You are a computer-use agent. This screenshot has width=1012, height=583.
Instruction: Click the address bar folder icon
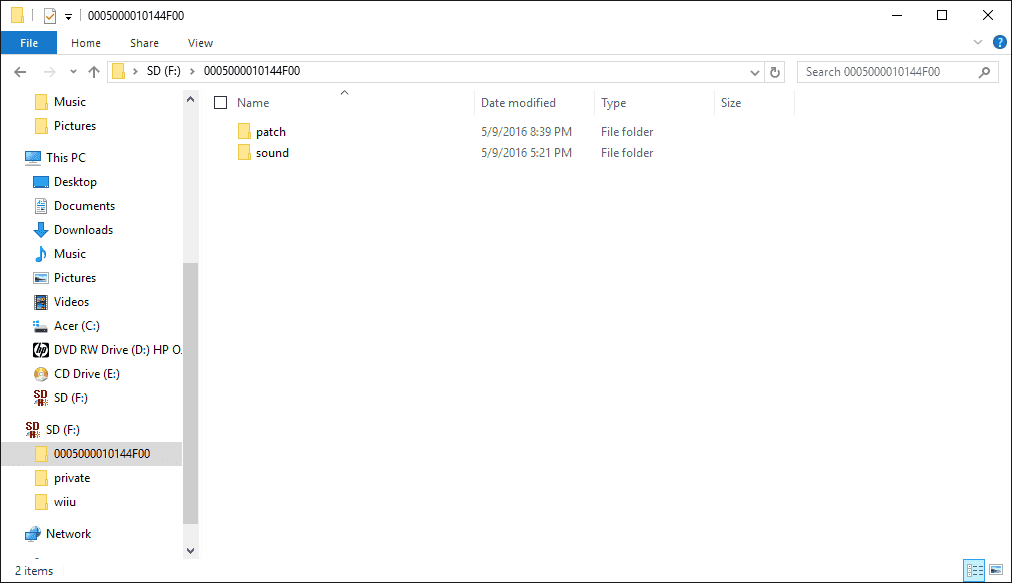point(118,71)
